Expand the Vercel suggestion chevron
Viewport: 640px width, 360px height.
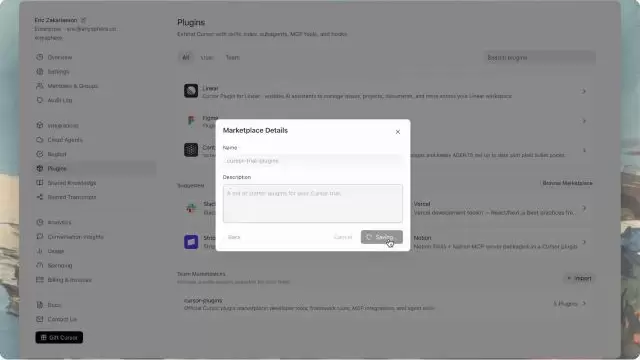[584, 208]
